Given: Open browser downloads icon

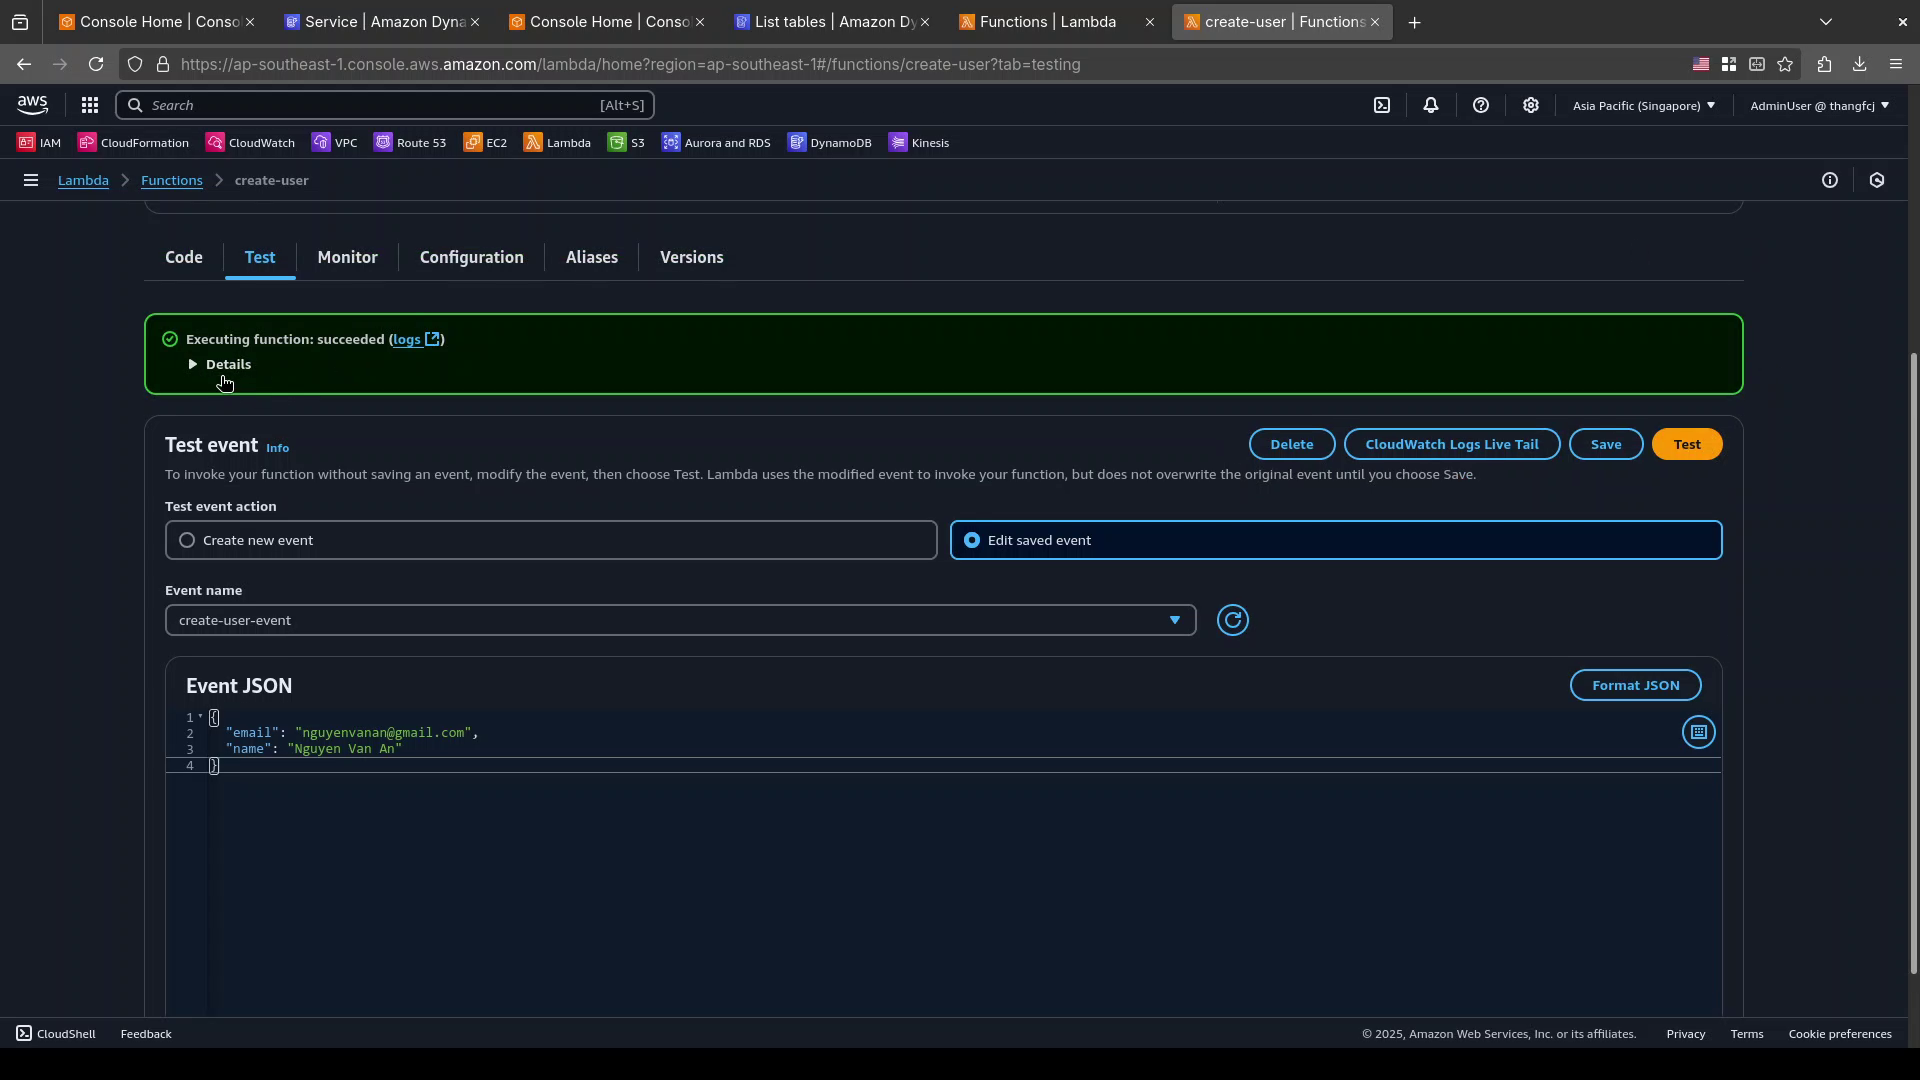Looking at the screenshot, I should click(x=1859, y=64).
